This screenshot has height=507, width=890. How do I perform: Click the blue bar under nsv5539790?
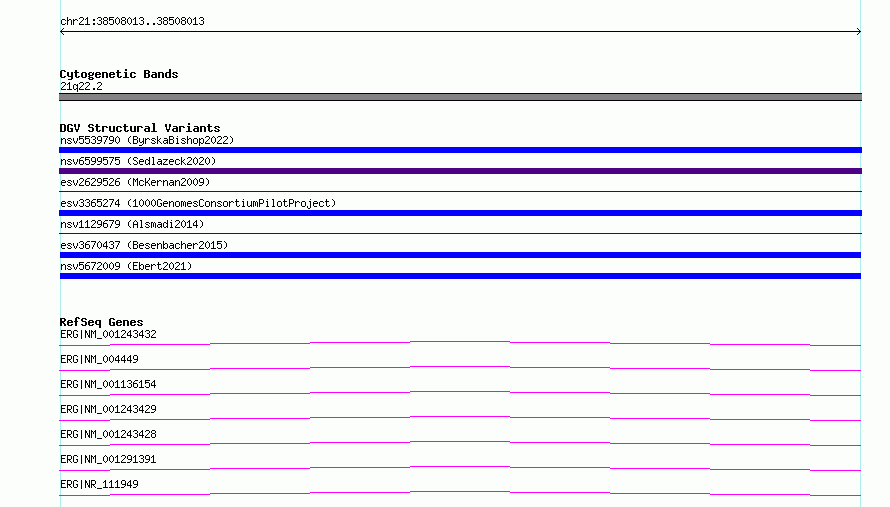[460, 150]
